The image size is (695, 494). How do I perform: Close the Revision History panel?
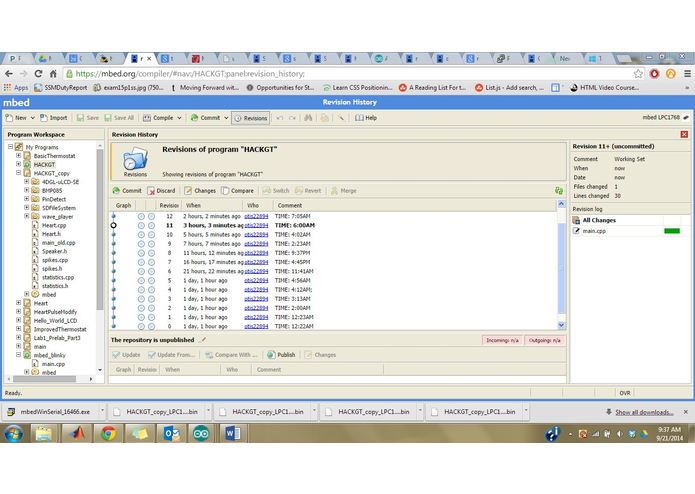(684, 134)
